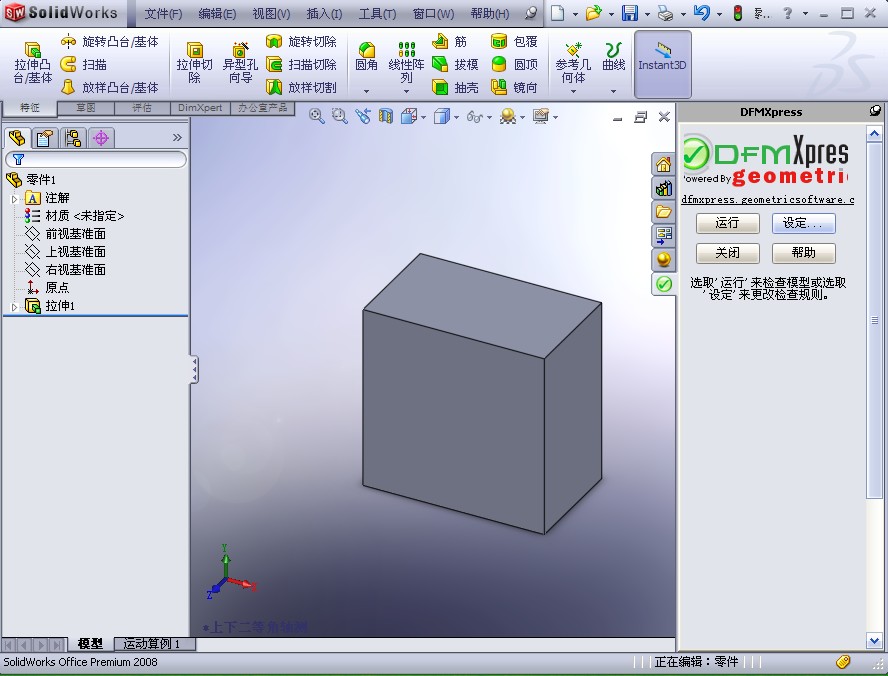Image resolution: width=888 pixels, height=676 pixels.
Task: Toggle the Instant3D button
Action: tap(663, 64)
